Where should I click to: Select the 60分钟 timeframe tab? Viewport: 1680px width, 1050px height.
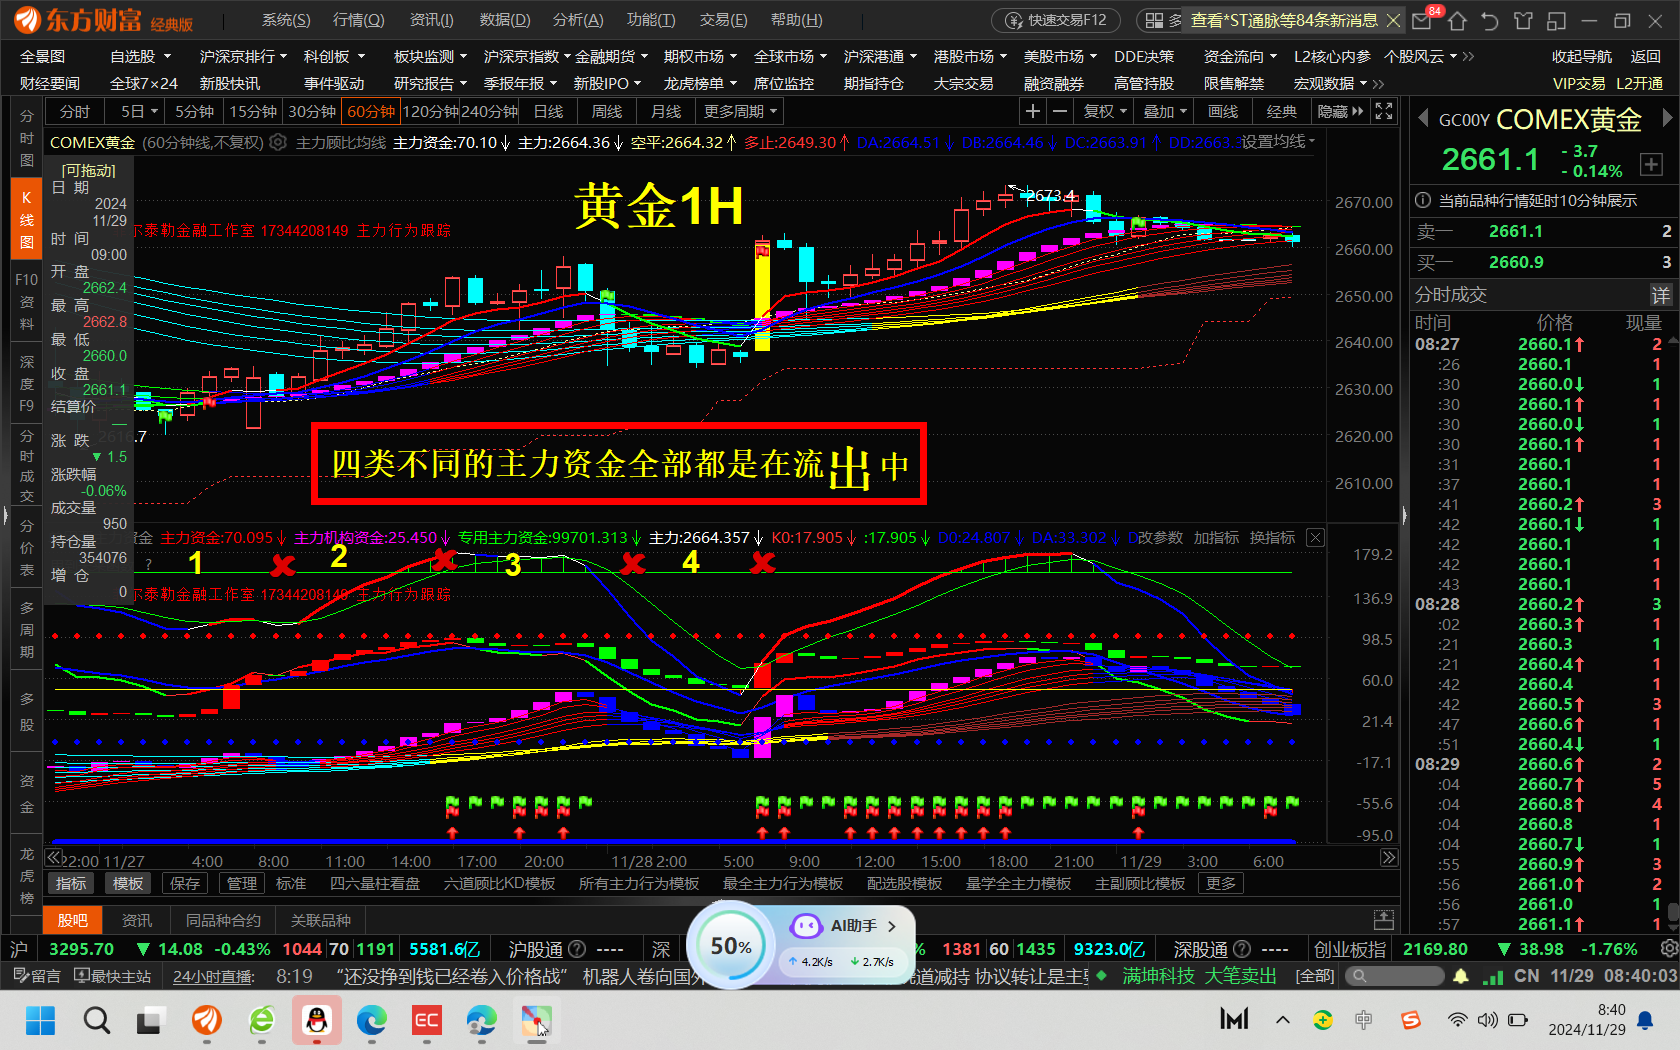click(371, 111)
